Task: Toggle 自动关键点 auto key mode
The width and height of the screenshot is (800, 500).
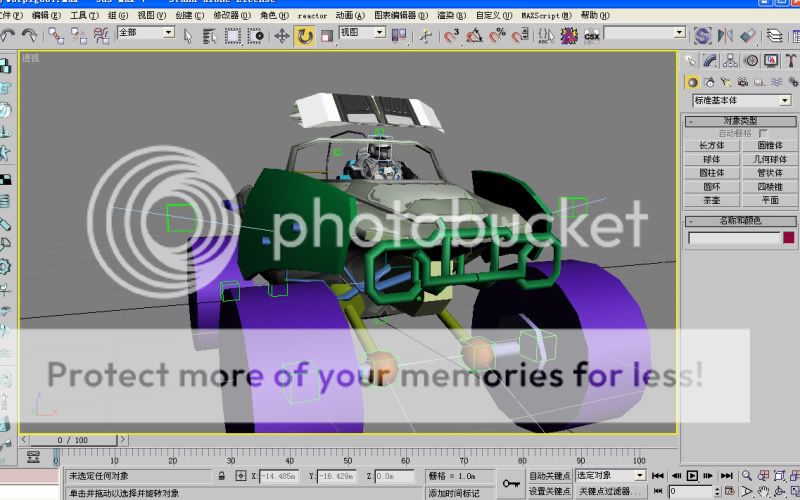Action: tap(549, 476)
